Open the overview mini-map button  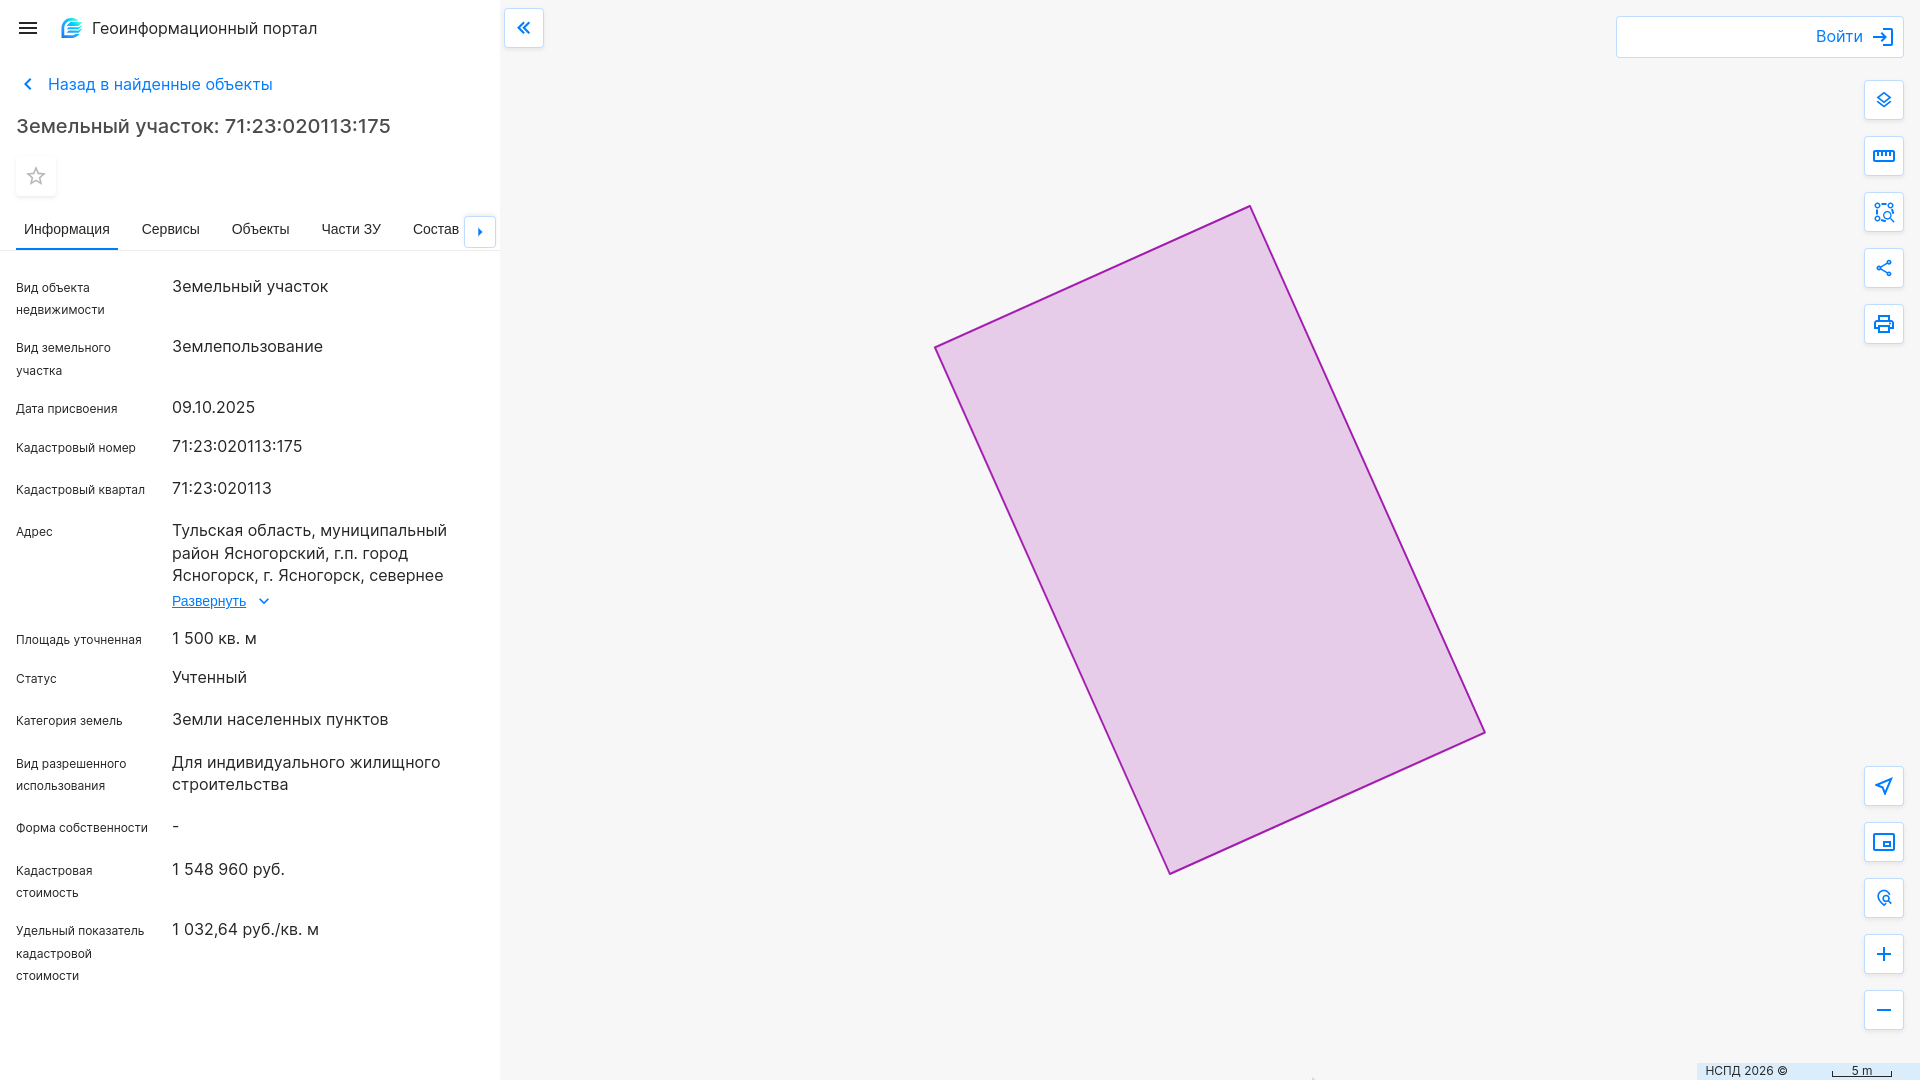click(x=1883, y=842)
